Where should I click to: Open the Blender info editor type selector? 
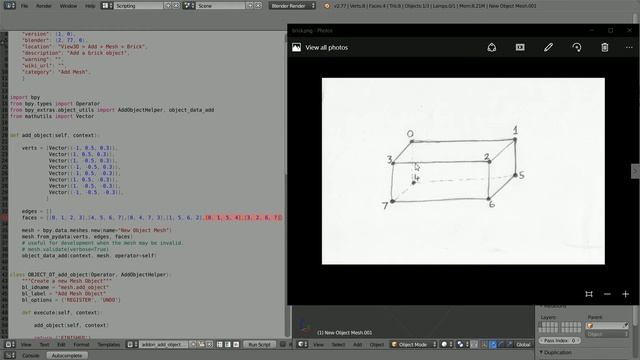click(x=9, y=6)
